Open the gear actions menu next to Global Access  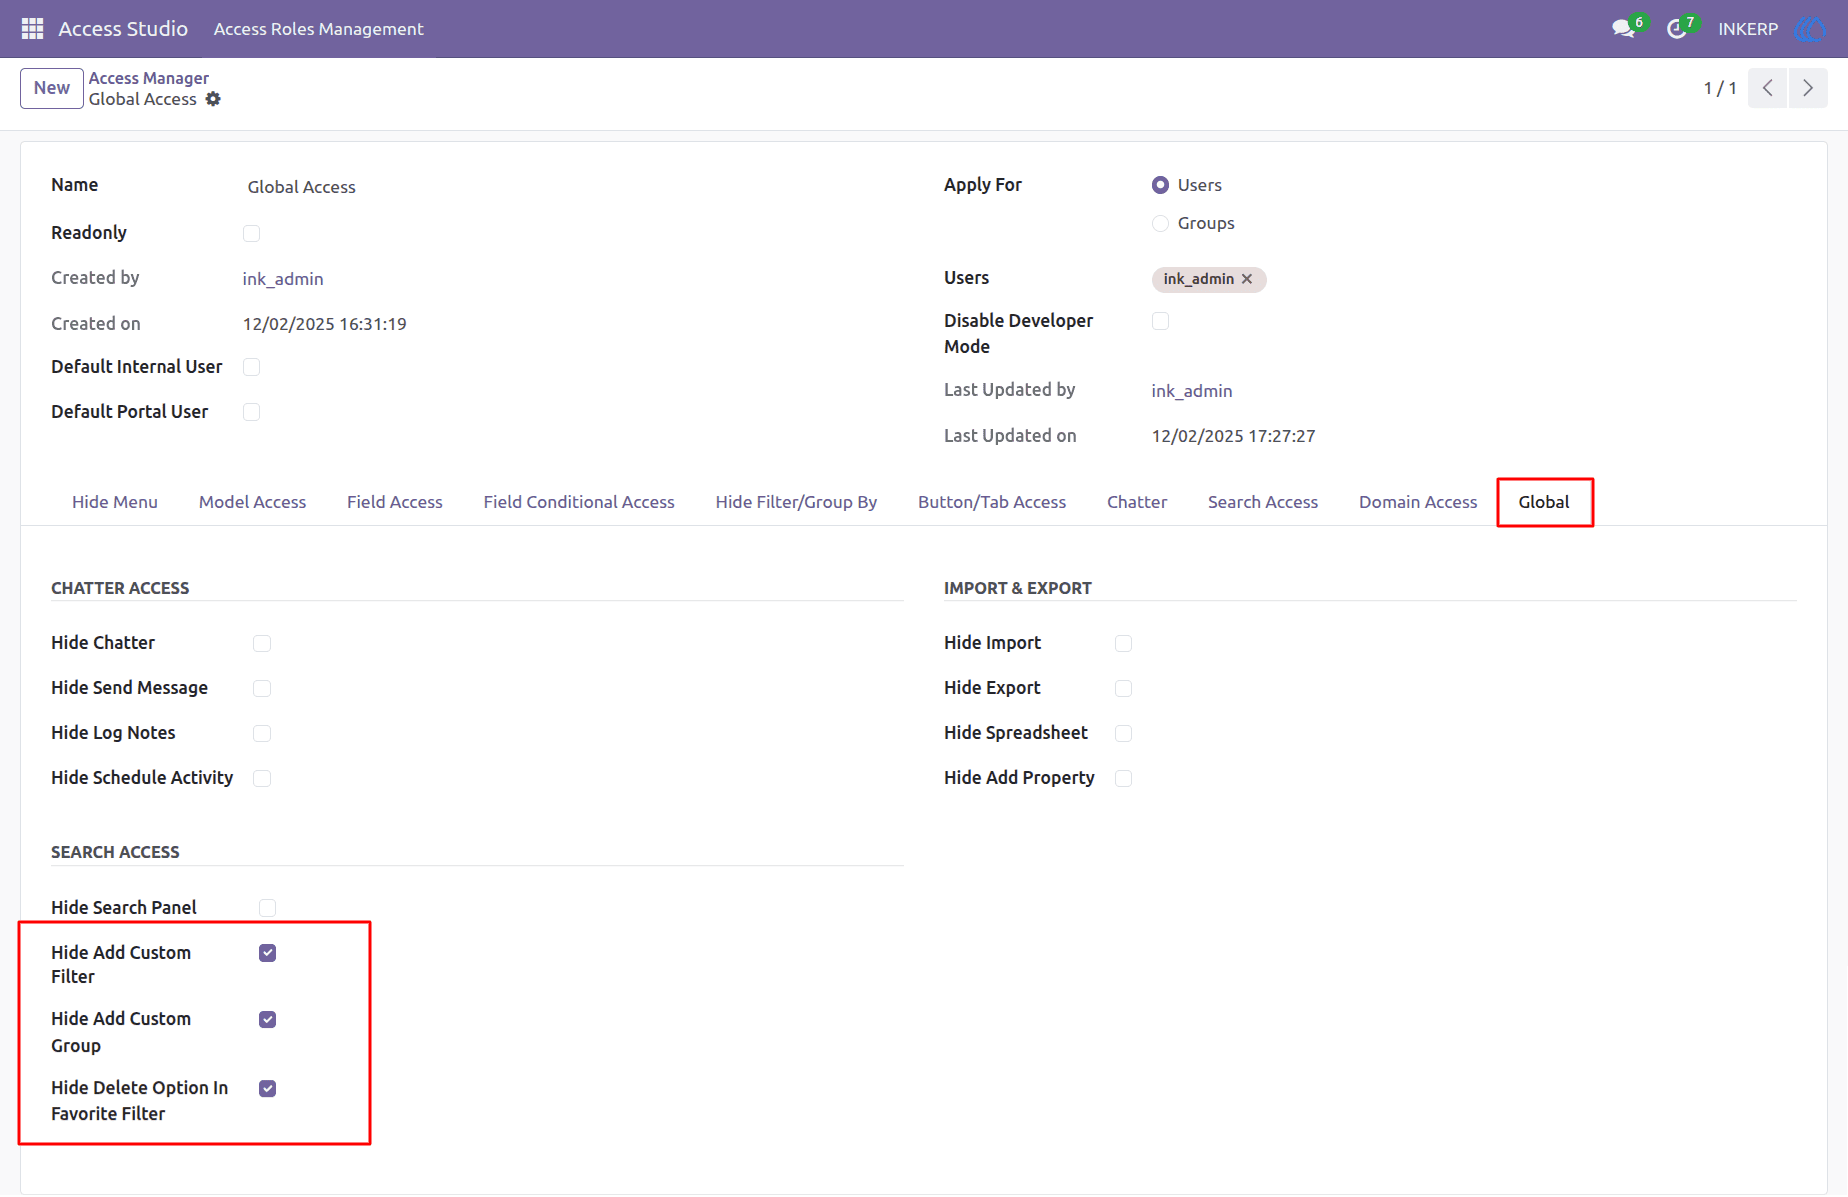213,99
